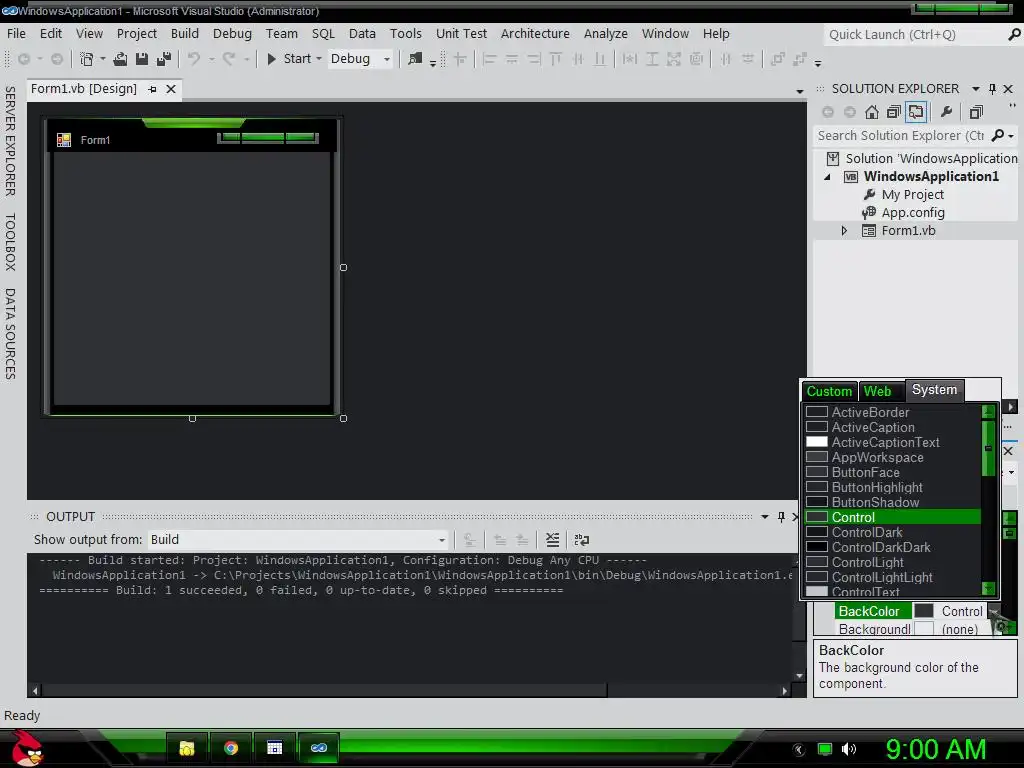The image size is (1024, 768).
Task: Collapse the WindowsApplication1 project node
Action: 828,177
